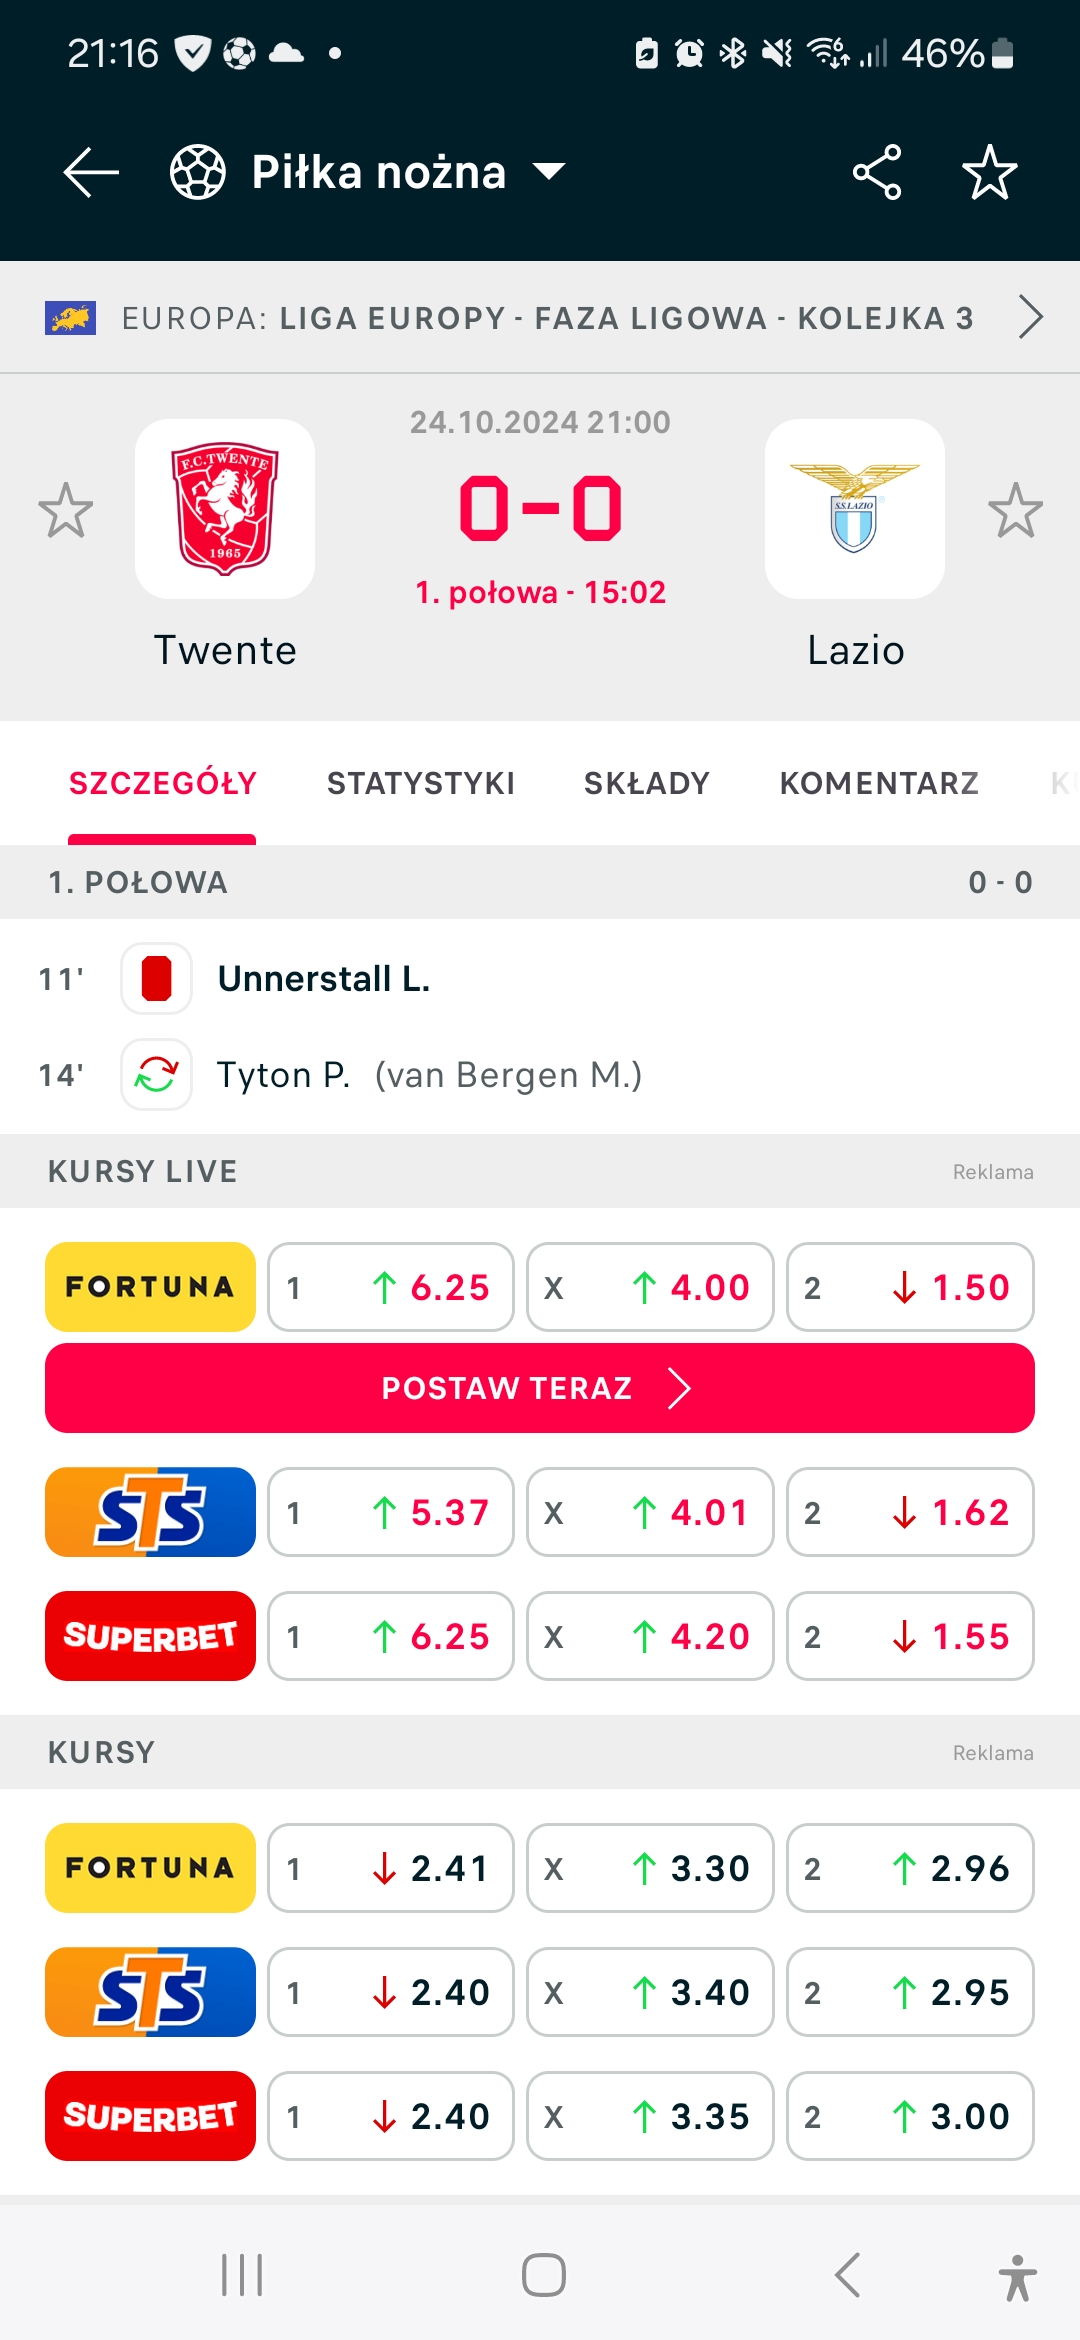Tap the Lazio club crest

coord(855,509)
